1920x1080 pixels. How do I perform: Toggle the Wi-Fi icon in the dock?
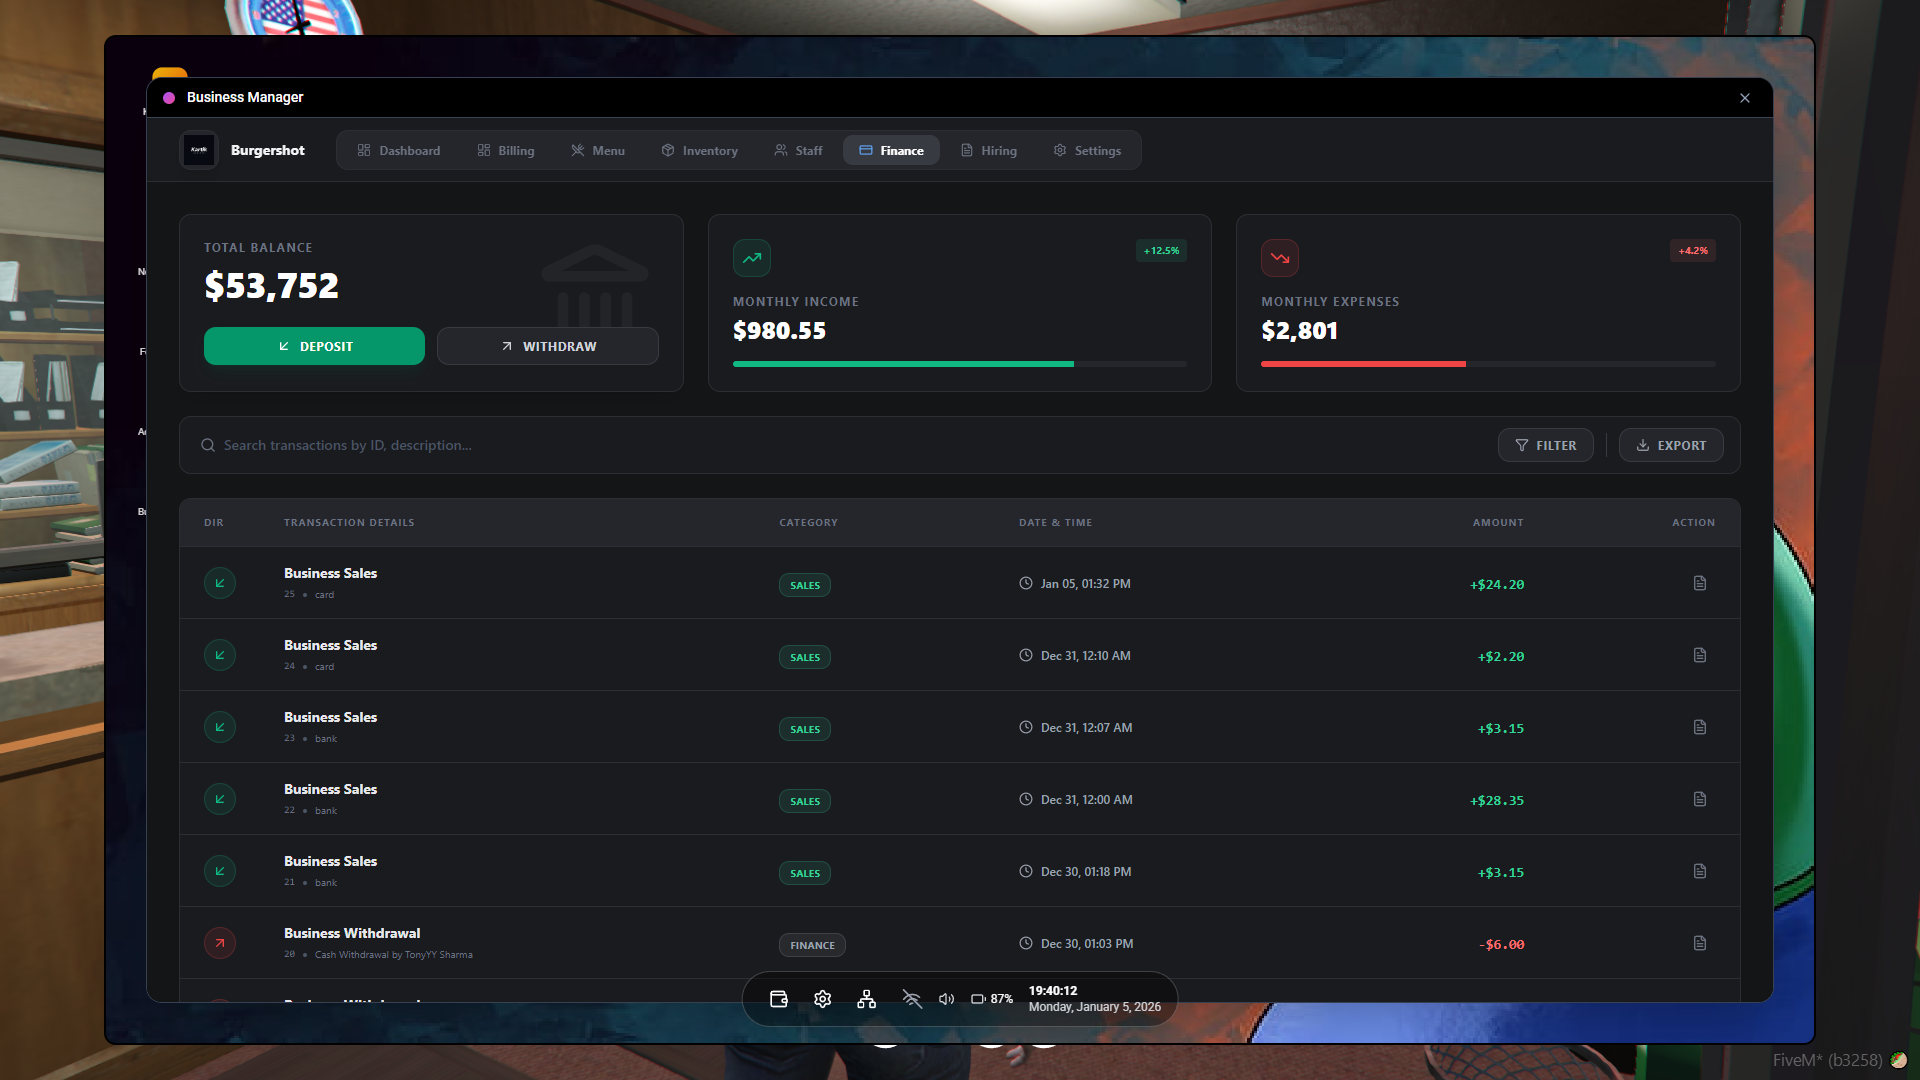click(911, 999)
